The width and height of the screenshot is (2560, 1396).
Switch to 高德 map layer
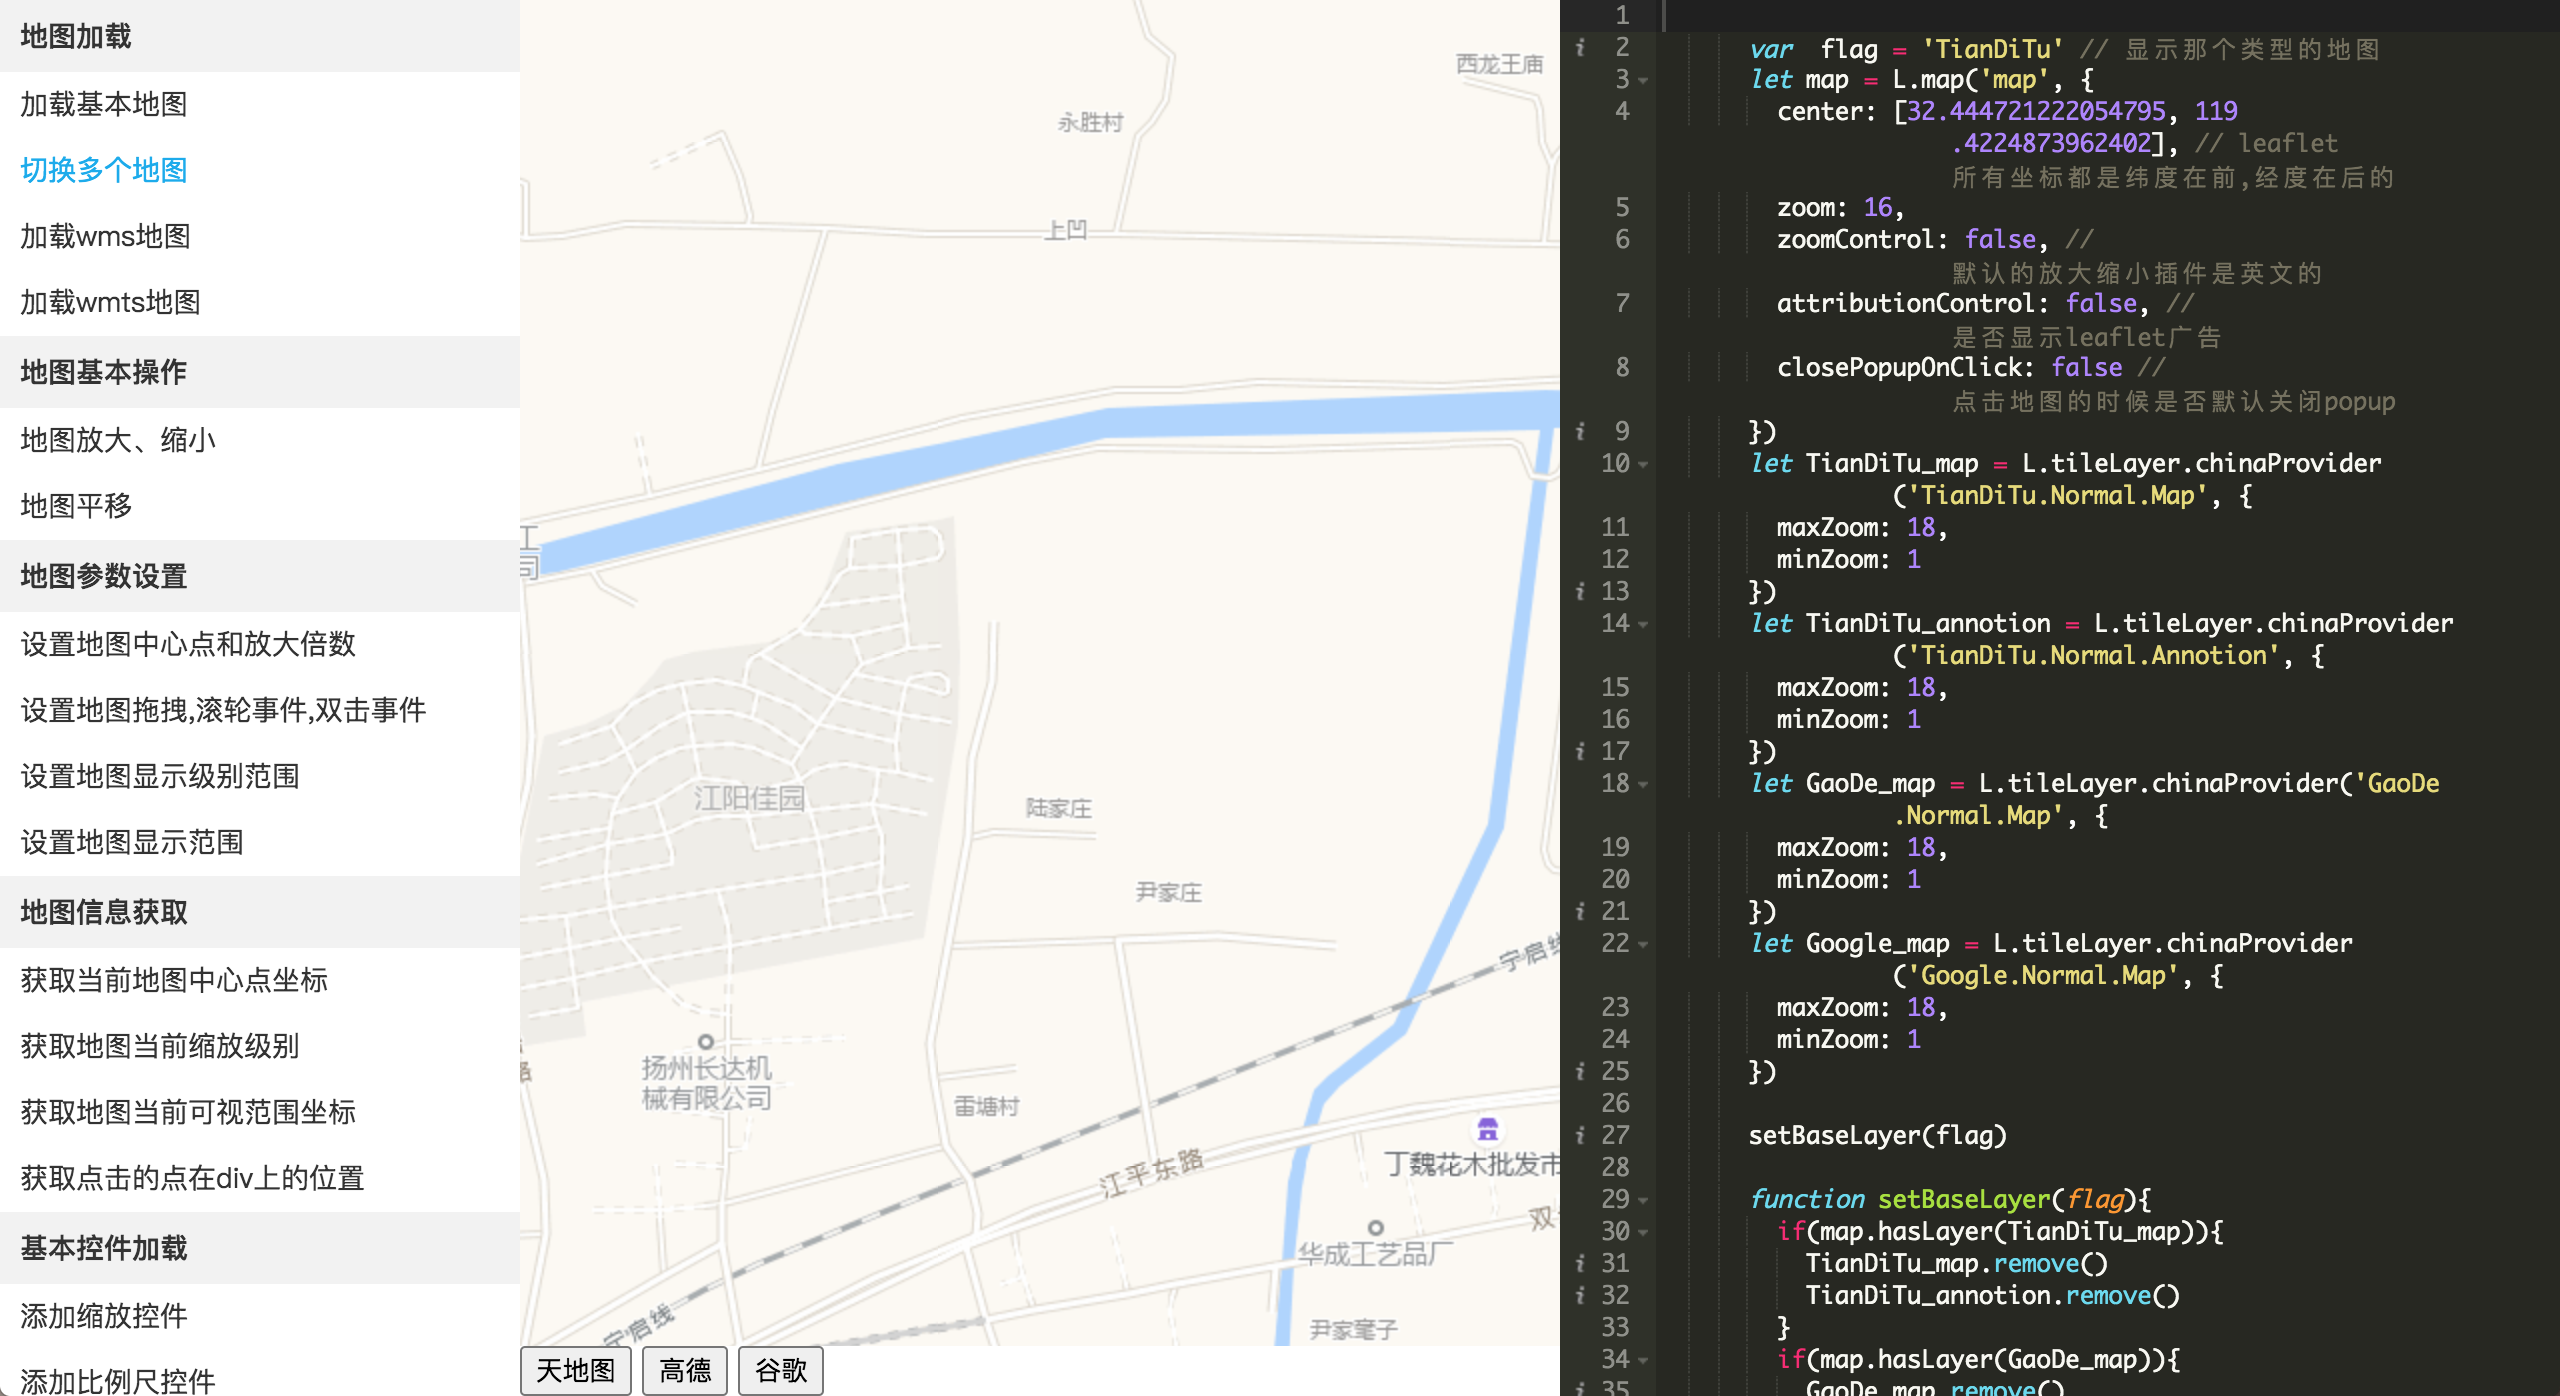[686, 1370]
